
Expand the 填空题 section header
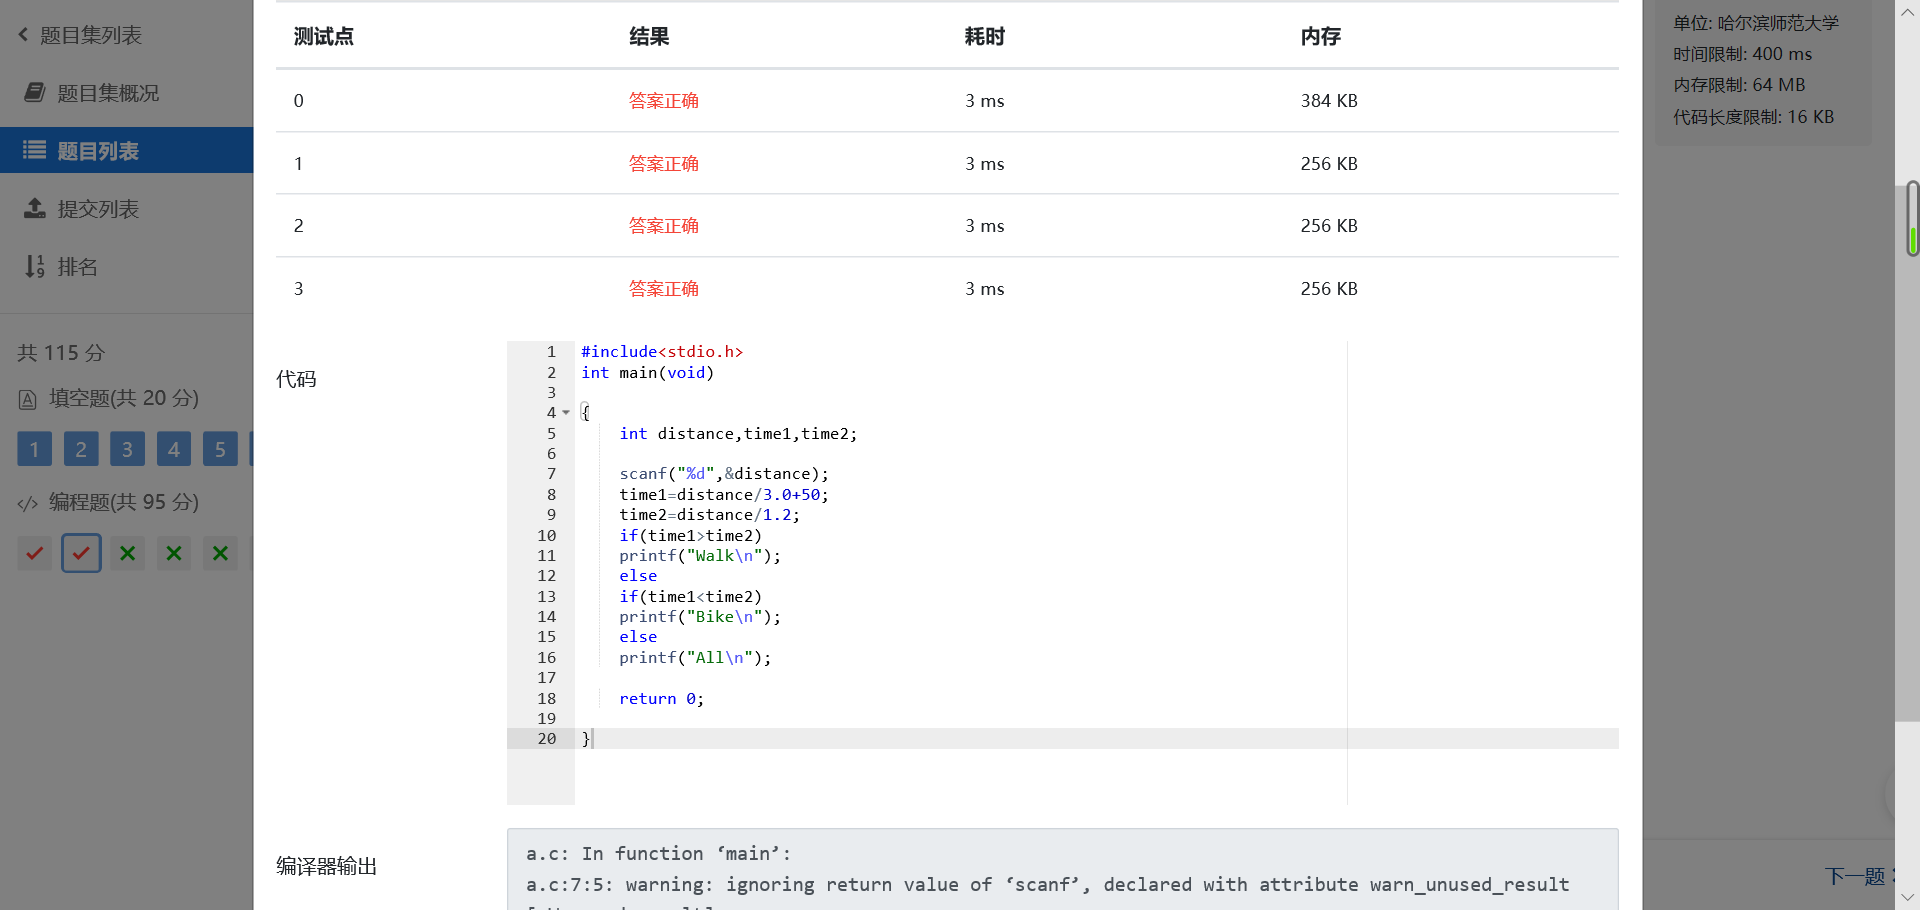coord(124,399)
